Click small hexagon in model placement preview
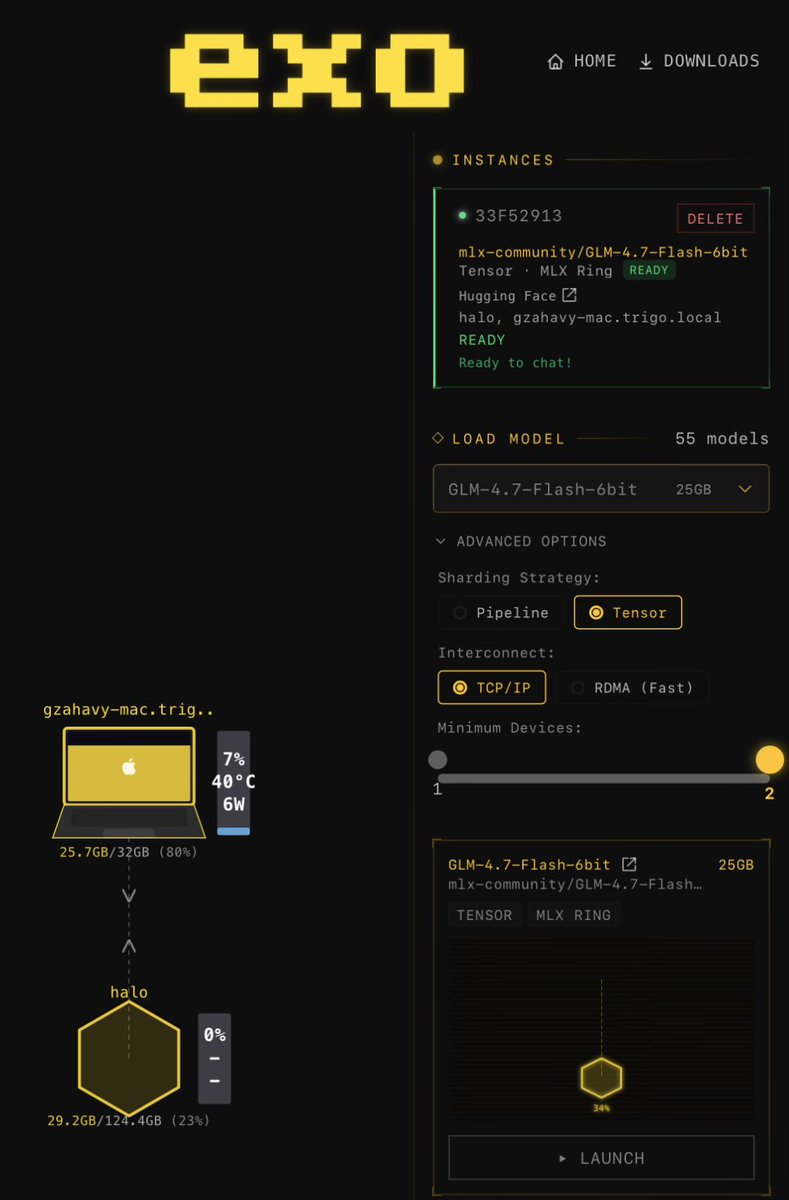 click(x=601, y=1078)
